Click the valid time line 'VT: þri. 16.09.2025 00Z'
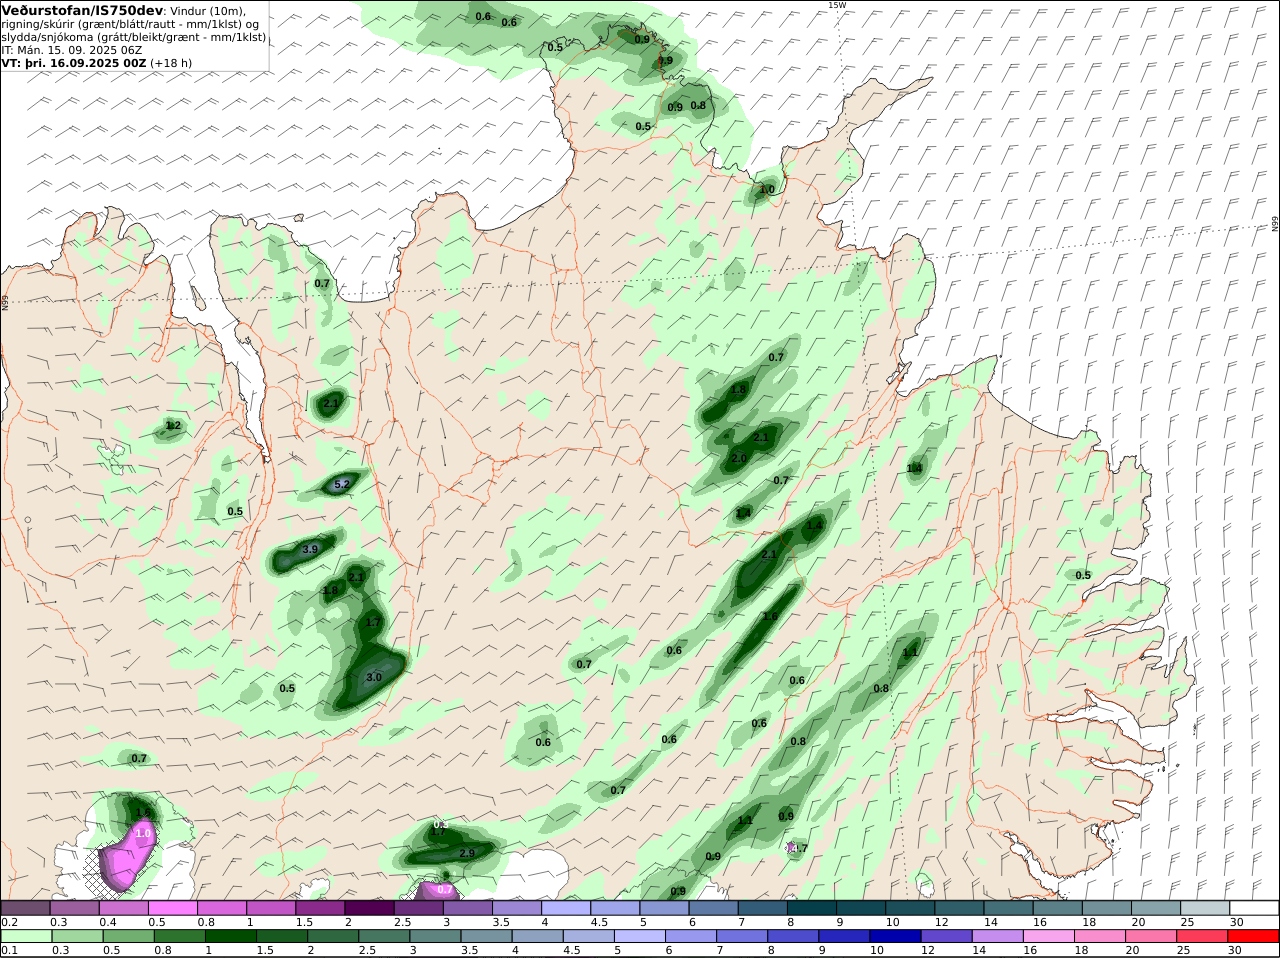The width and height of the screenshot is (1280, 958). [x=74, y=62]
